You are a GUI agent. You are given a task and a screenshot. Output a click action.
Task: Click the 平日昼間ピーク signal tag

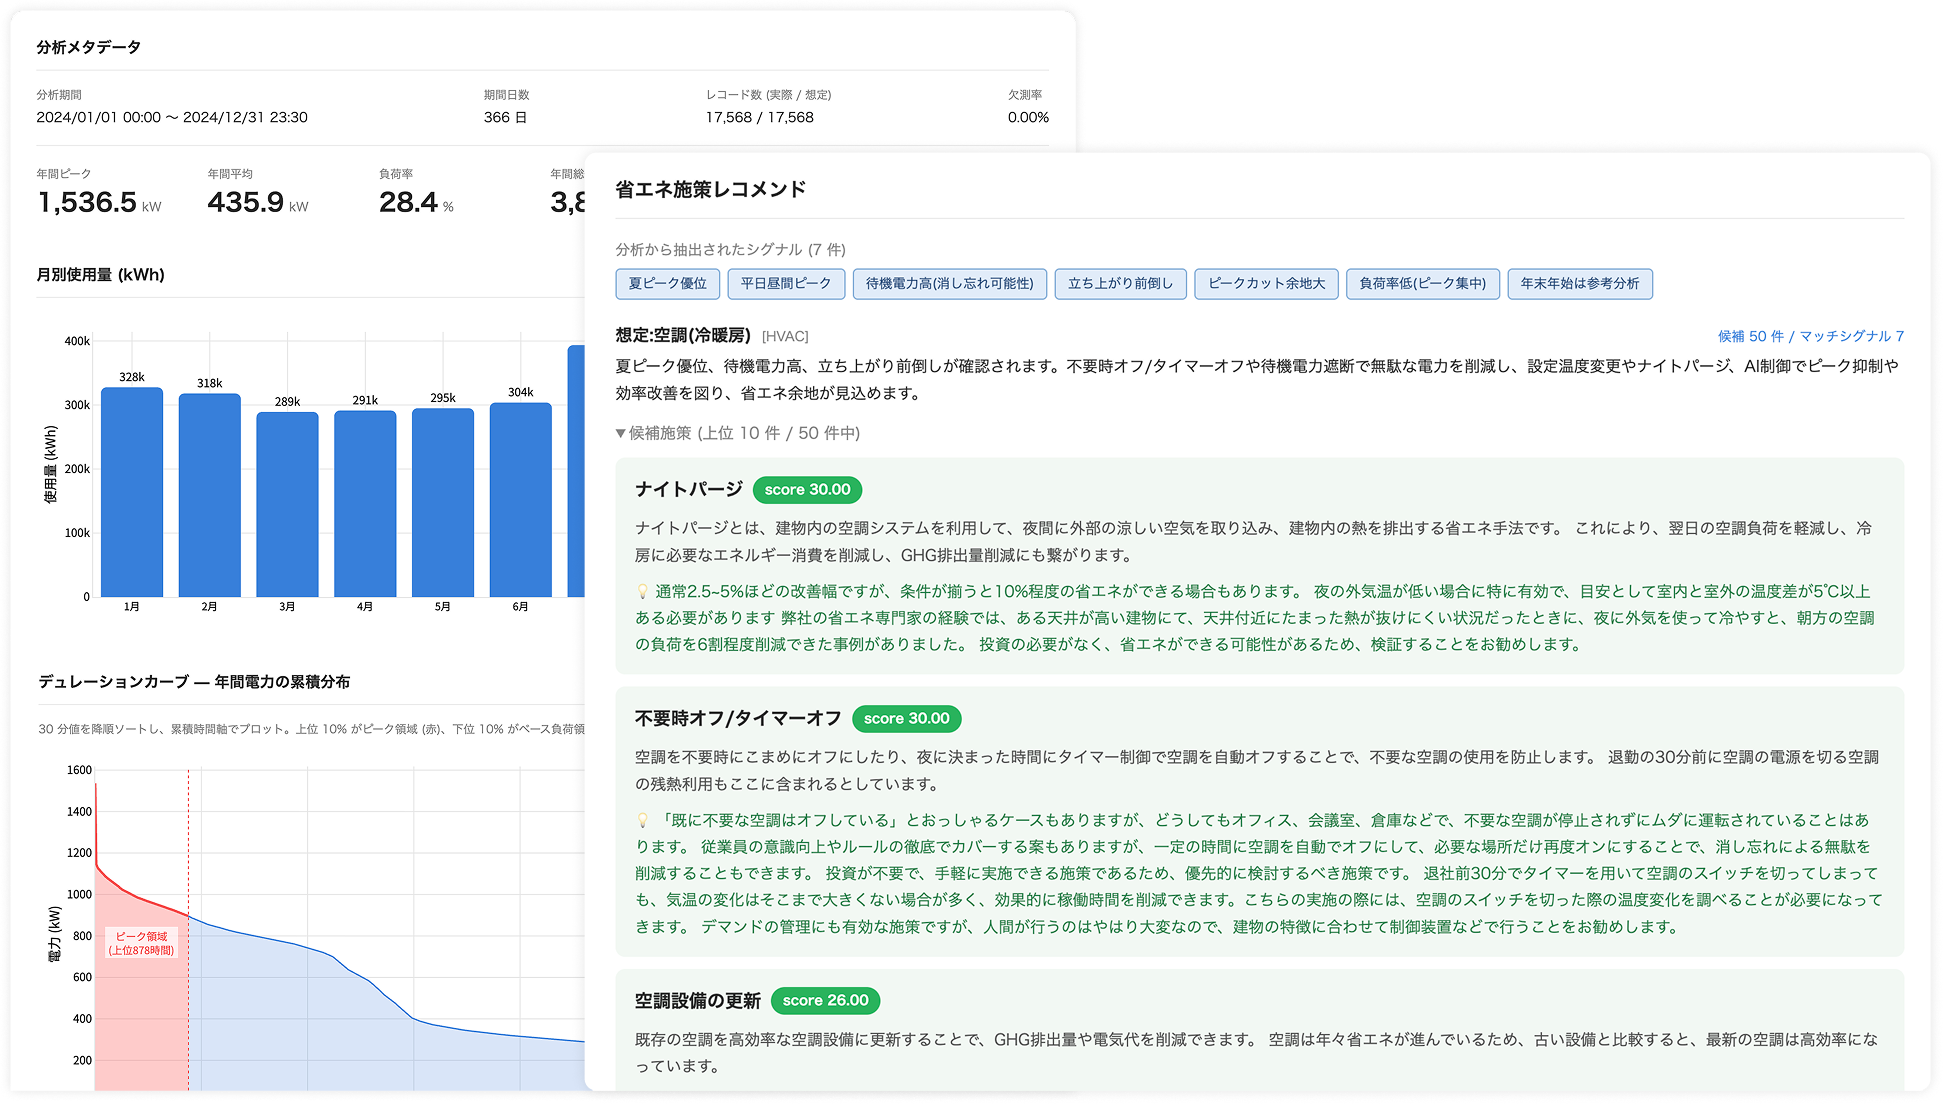786,284
